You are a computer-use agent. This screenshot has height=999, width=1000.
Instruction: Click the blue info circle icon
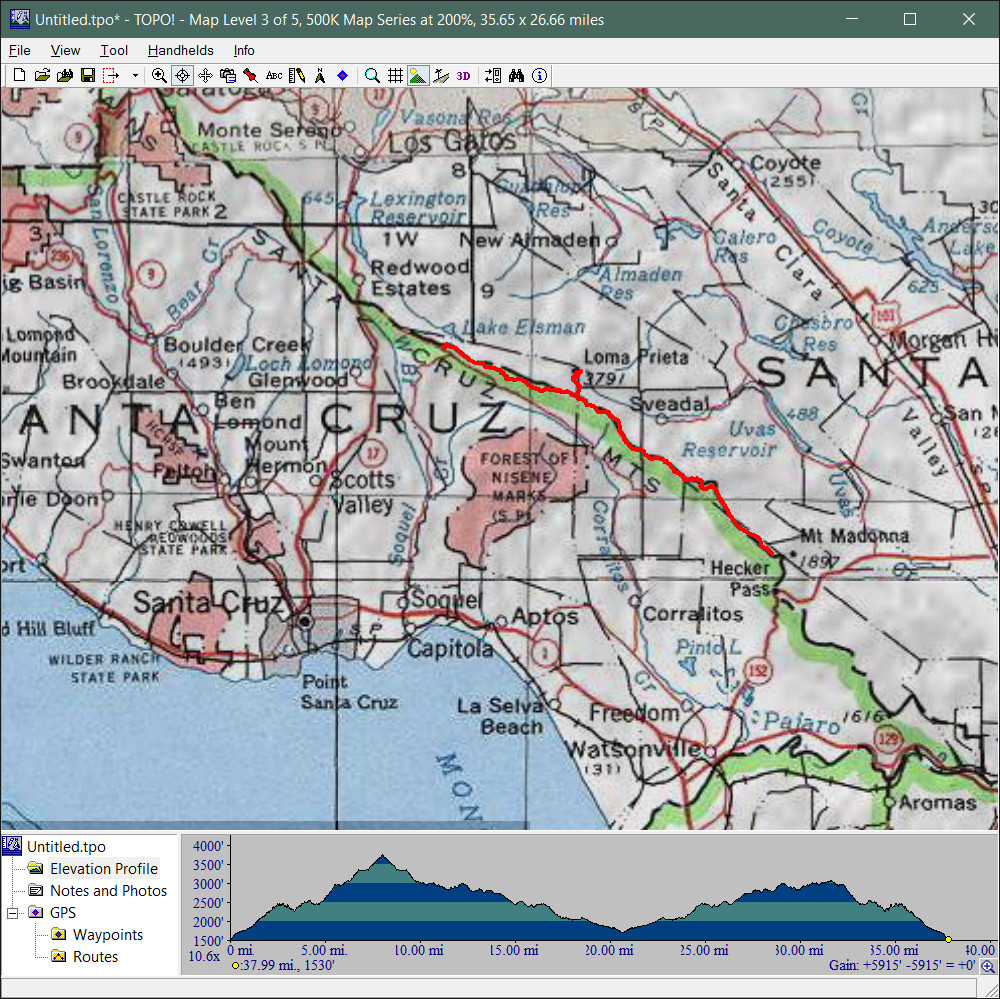coord(540,75)
